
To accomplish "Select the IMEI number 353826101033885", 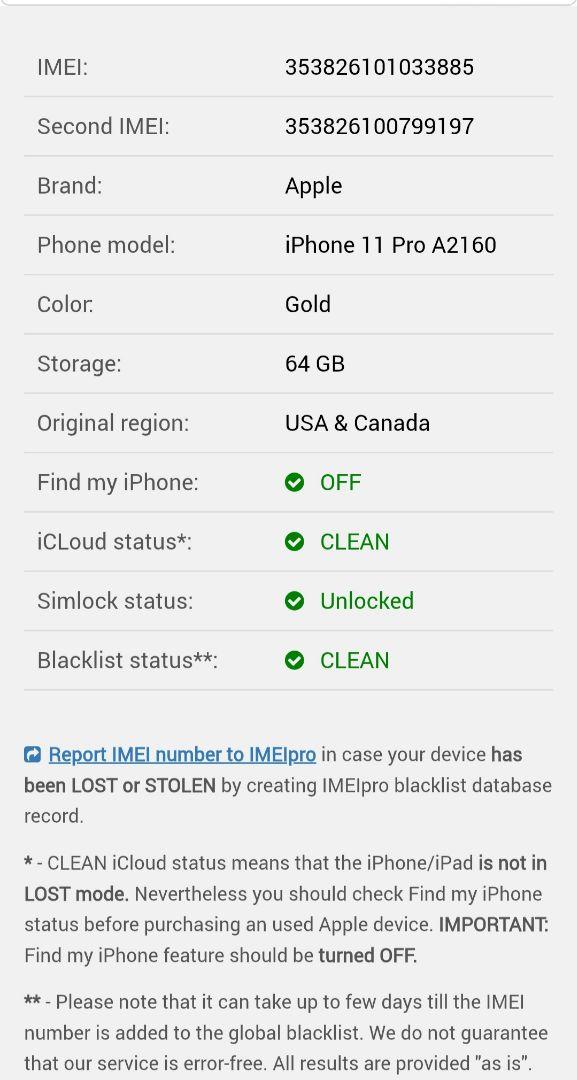I will (379, 68).
